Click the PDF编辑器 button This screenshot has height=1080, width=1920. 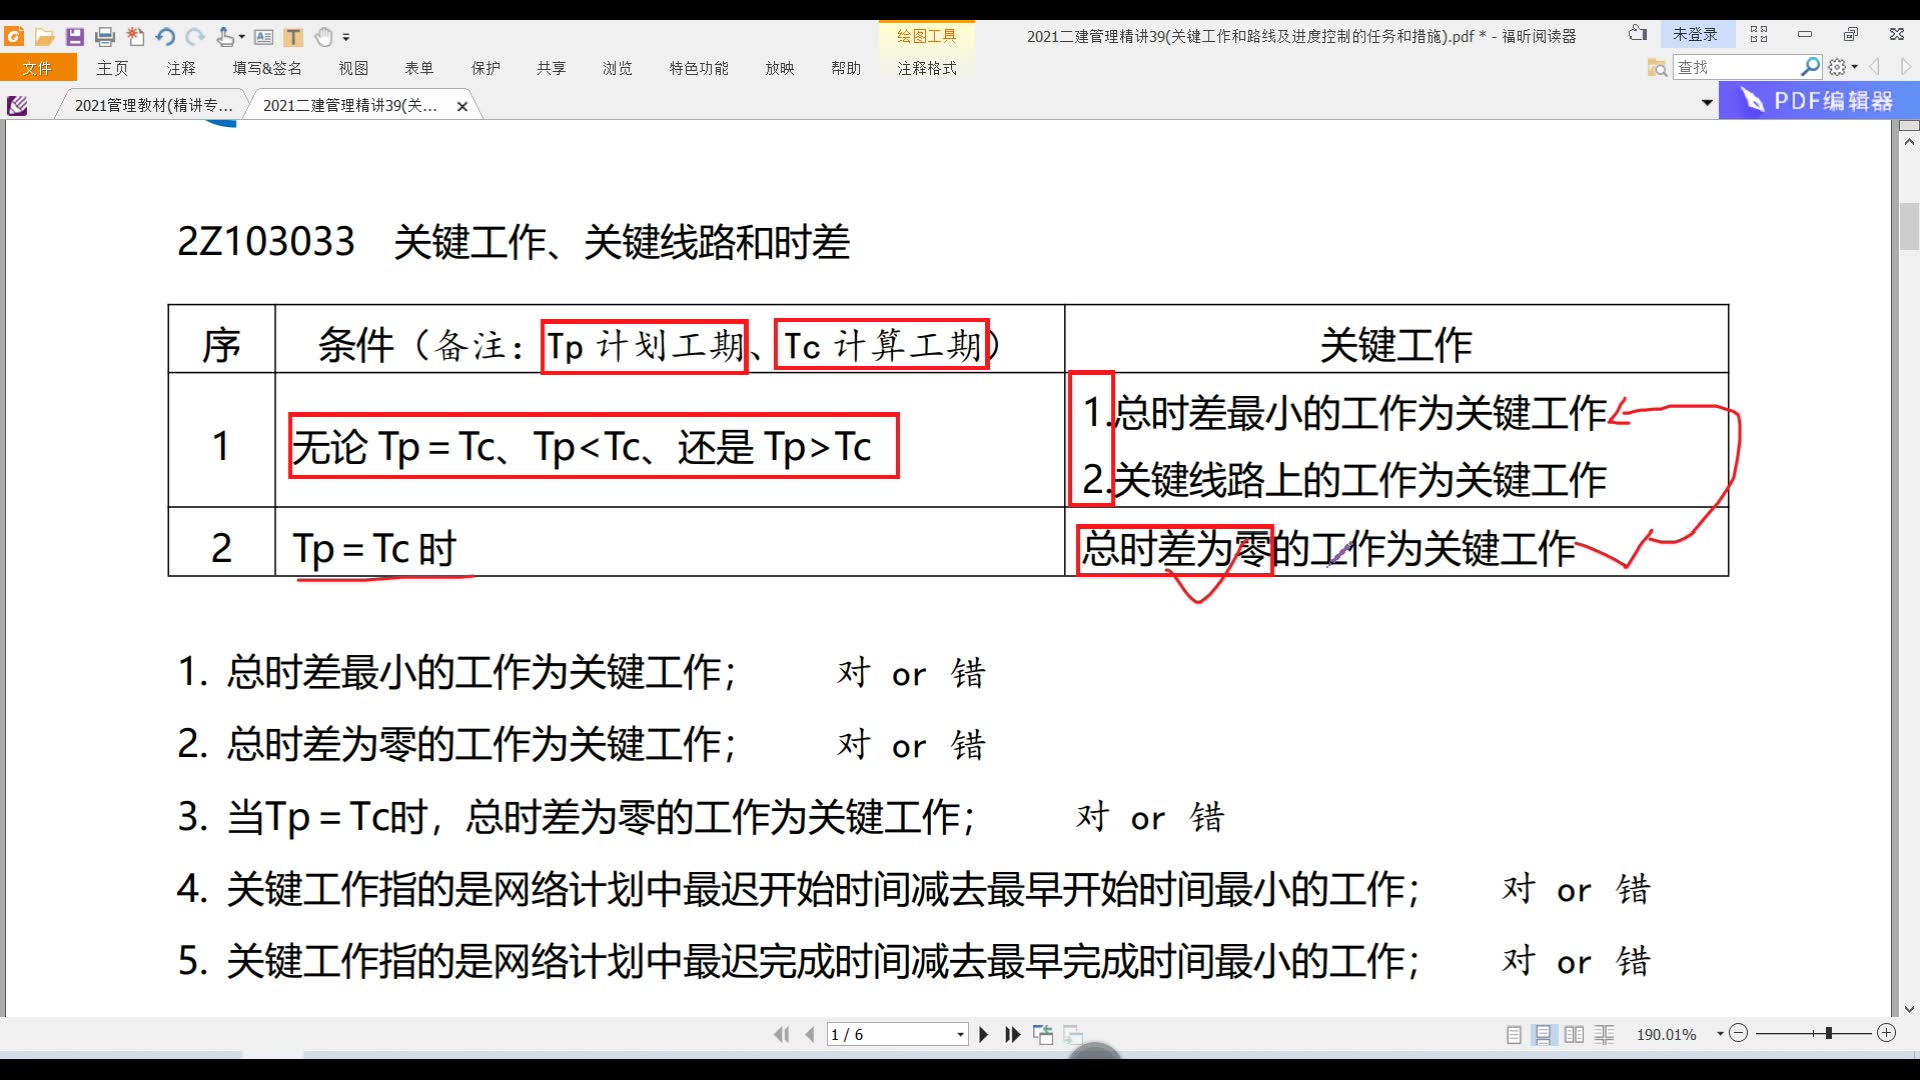coord(1819,101)
